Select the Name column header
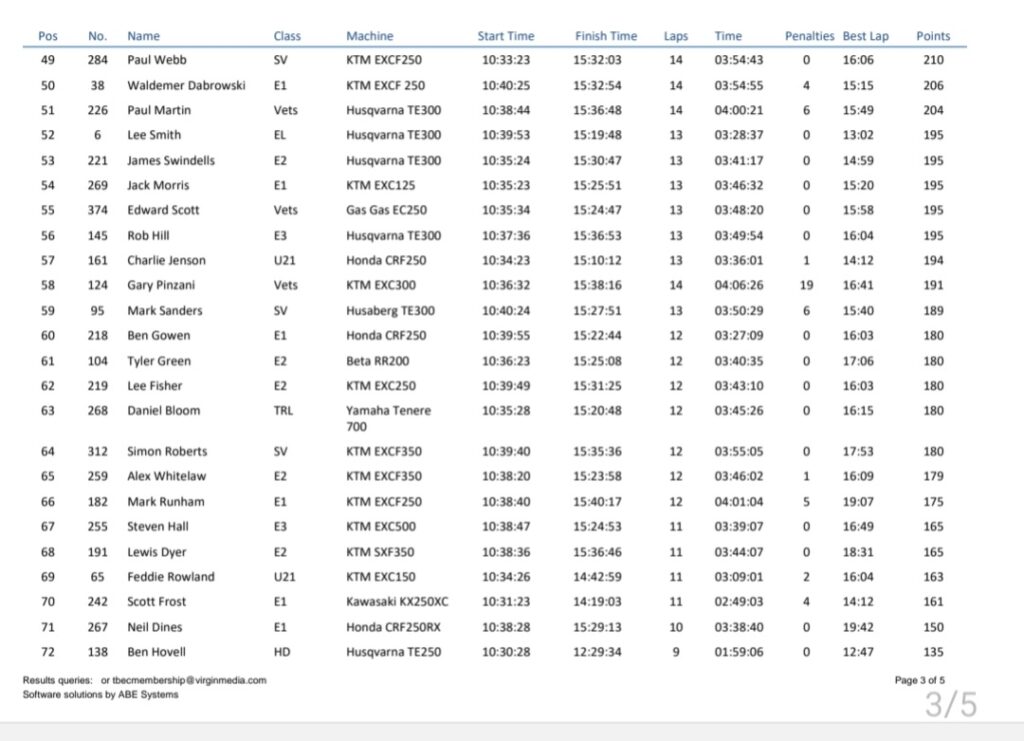Viewport: 1024px width, 741px height. point(143,36)
